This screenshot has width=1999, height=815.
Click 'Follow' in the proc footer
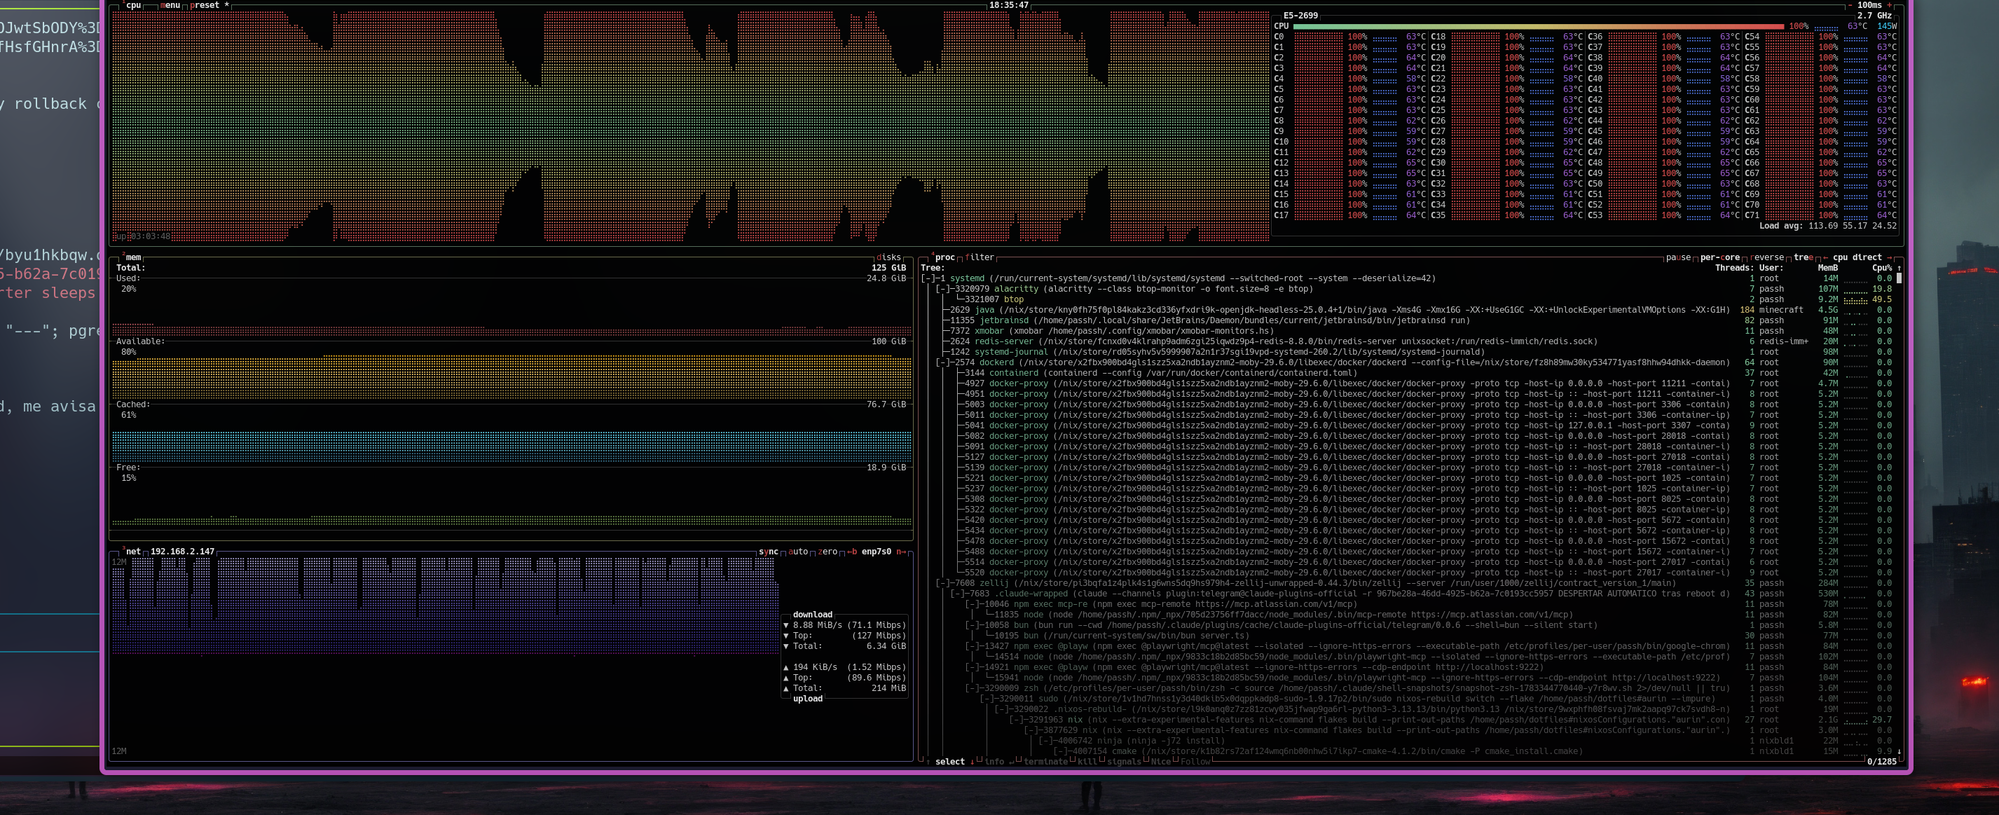(1194, 761)
